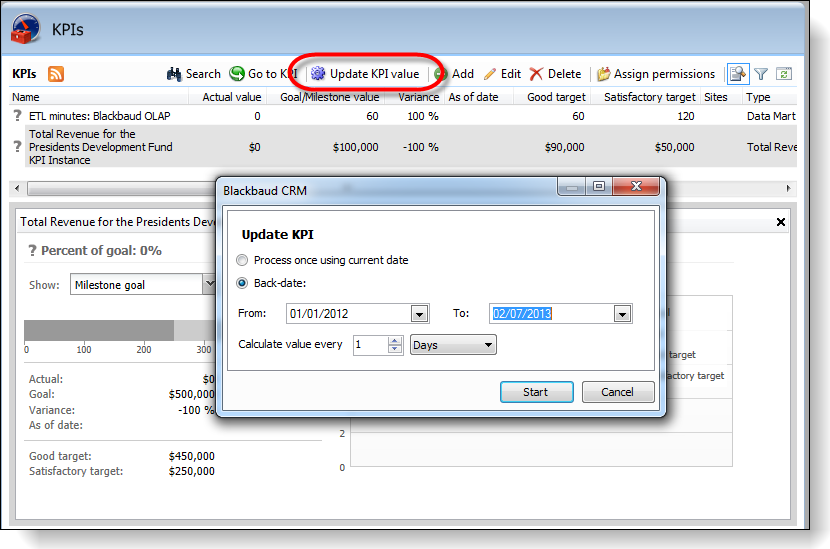Click the Update KPI value gear icon

318,74
